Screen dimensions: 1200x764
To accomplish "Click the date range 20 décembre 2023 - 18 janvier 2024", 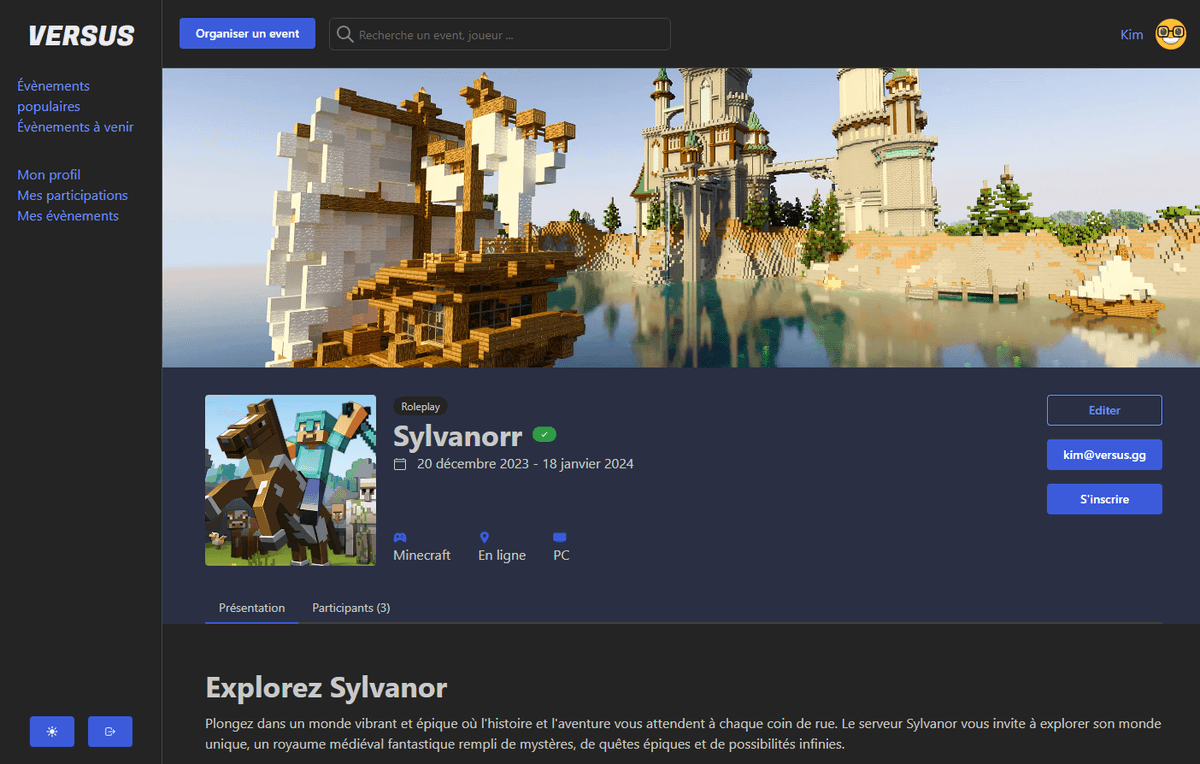I will pyautogui.click(x=525, y=464).
